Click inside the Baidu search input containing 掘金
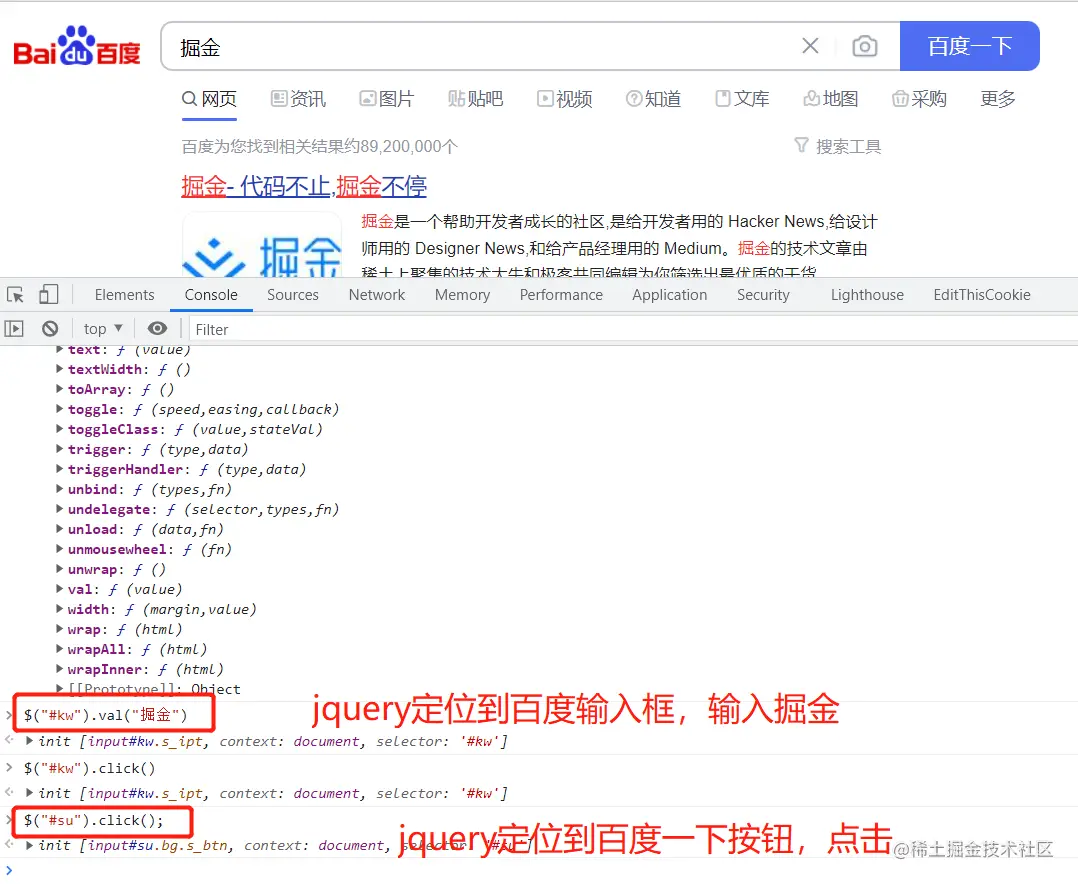The width and height of the screenshot is (1078, 884). point(481,46)
